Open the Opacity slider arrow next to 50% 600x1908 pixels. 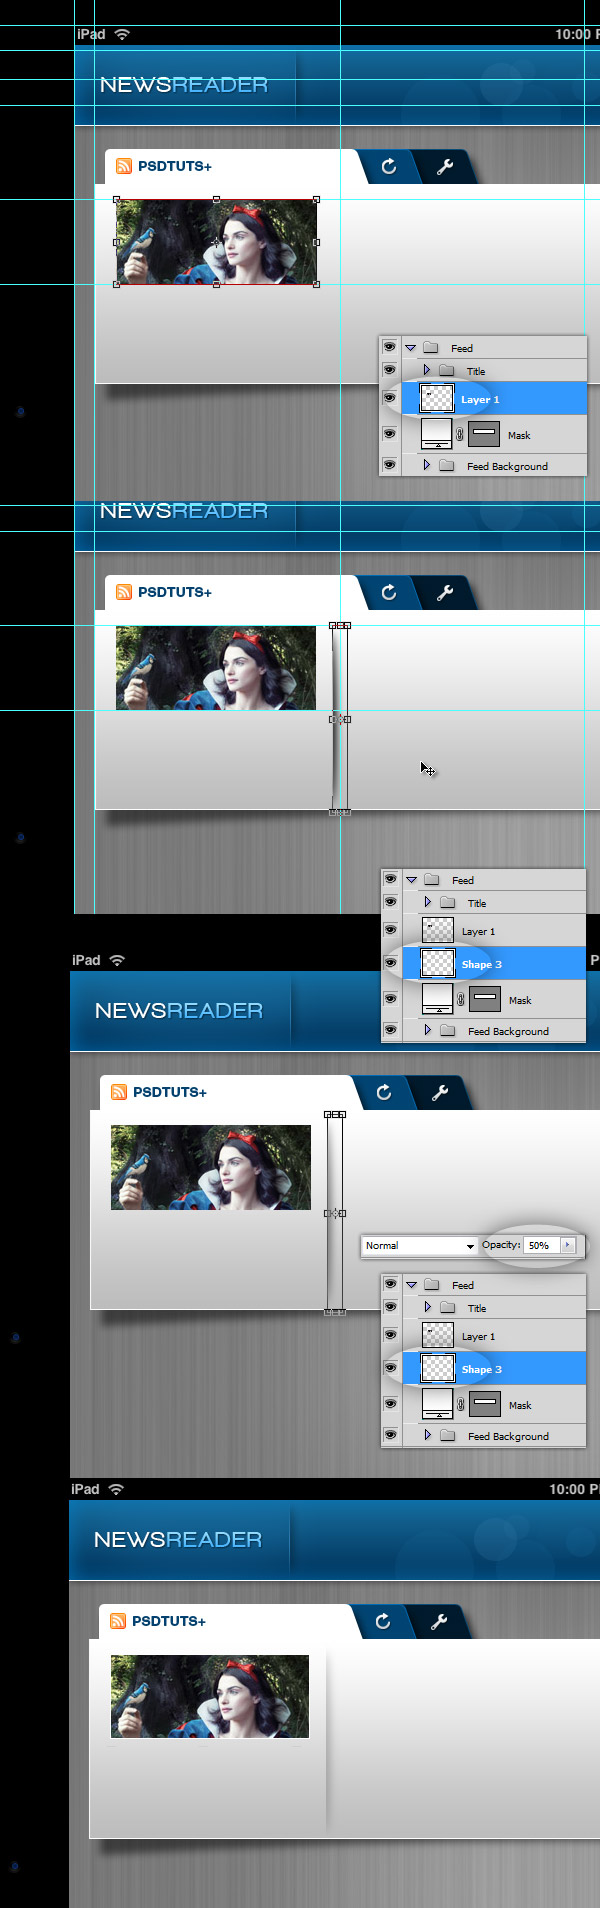pyautogui.click(x=569, y=1245)
